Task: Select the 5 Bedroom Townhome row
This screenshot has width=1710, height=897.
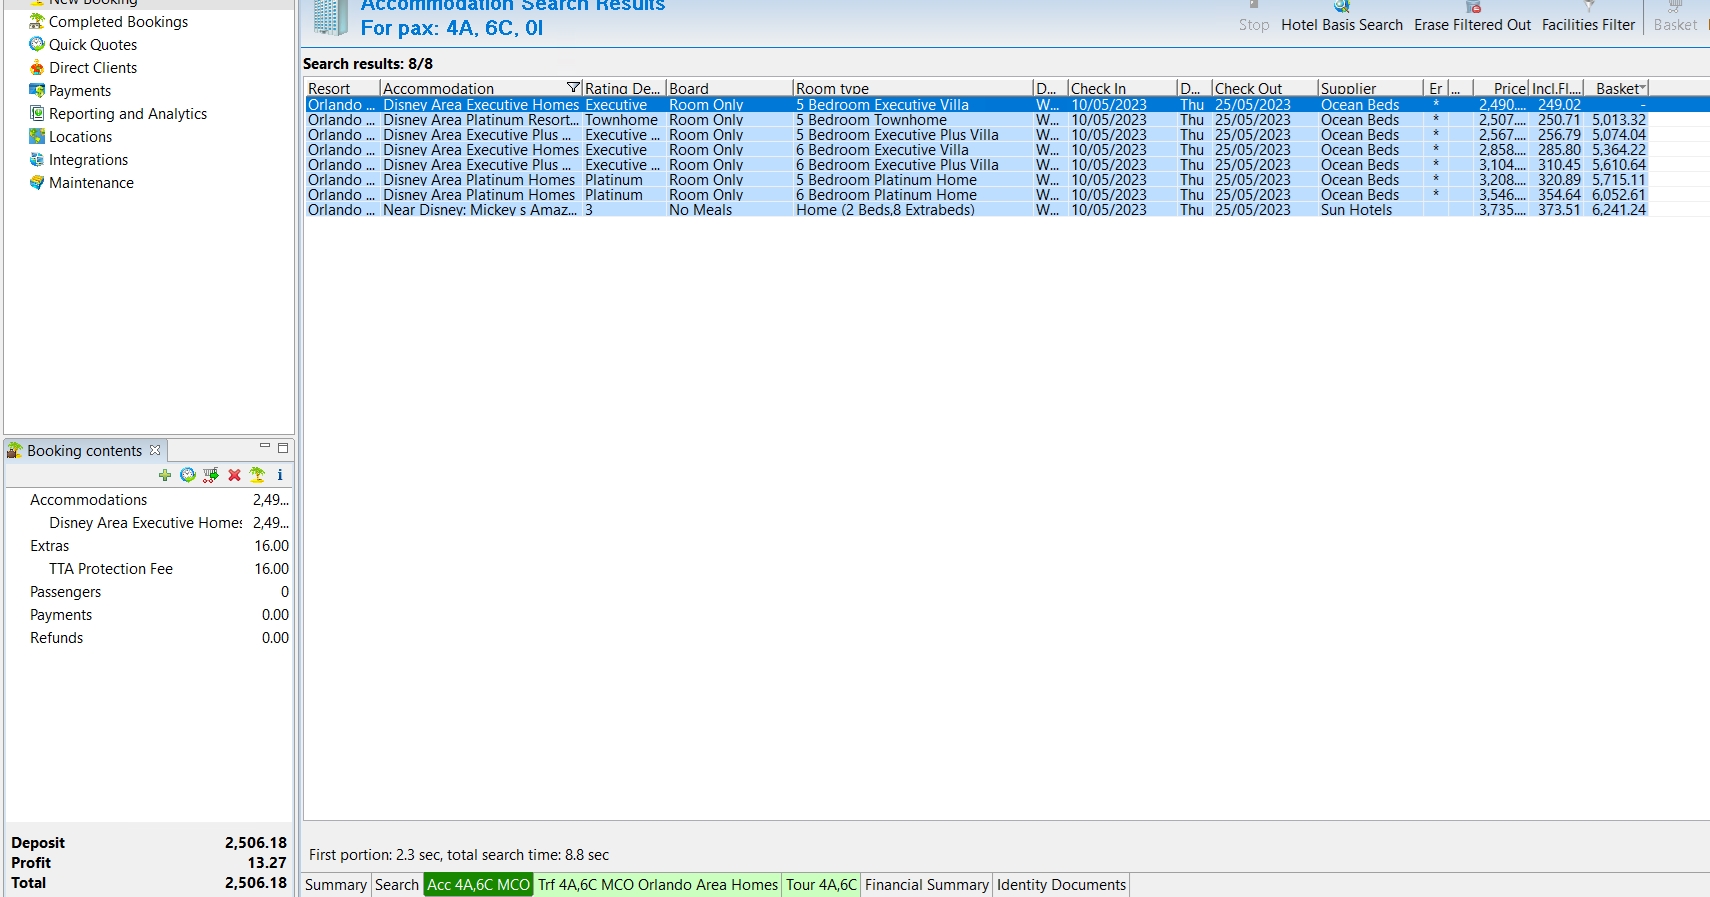Action: (x=976, y=120)
